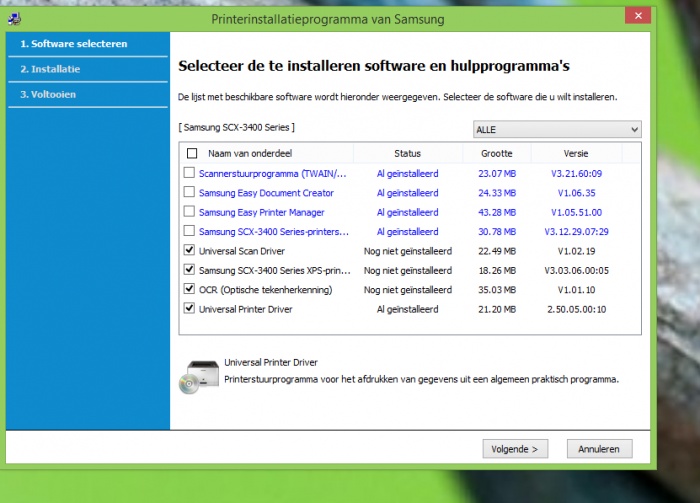The image size is (700, 503).
Task: Click the size value 43.28 MB
Action: [497, 212]
